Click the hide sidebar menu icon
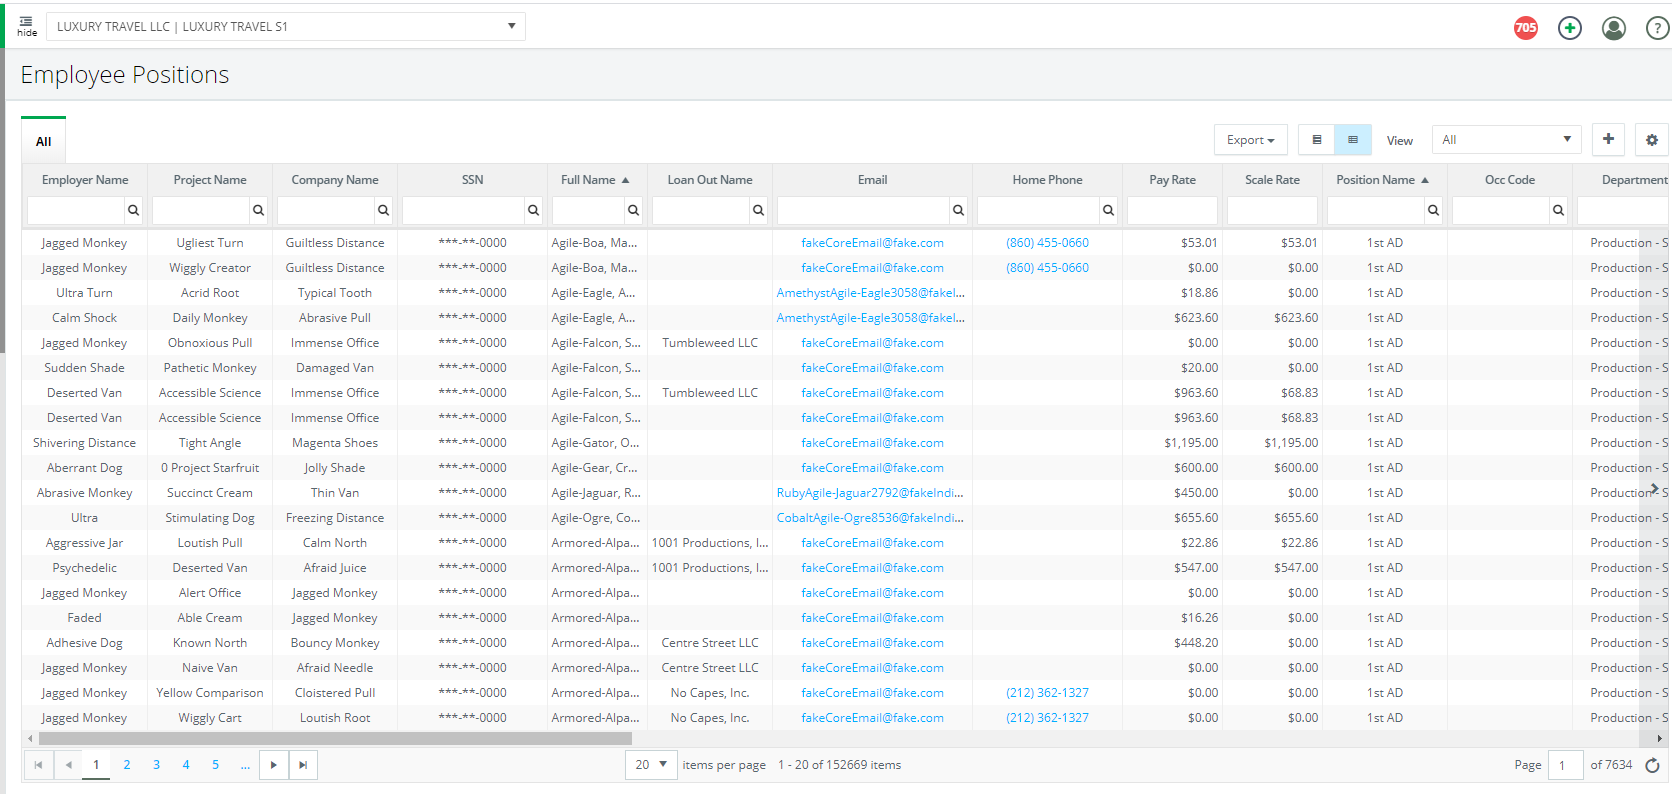Image resolution: width=1672 pixels, height=794 pixels. pos(27,26)
